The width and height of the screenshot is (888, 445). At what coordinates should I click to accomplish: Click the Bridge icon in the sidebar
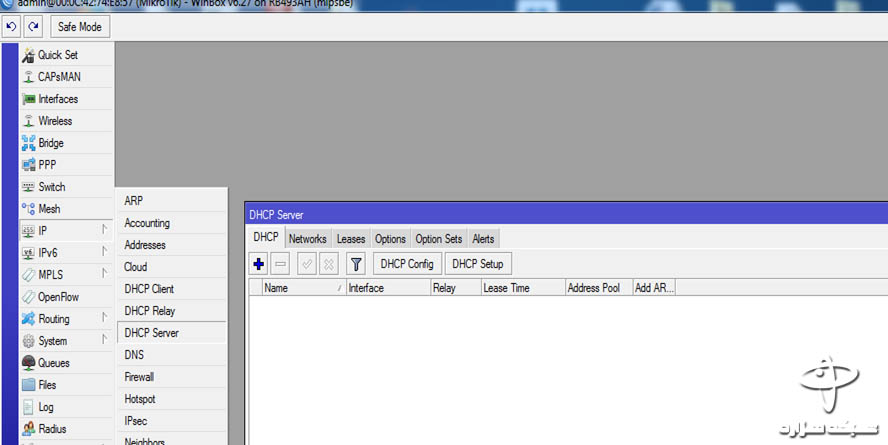[28, 143]
